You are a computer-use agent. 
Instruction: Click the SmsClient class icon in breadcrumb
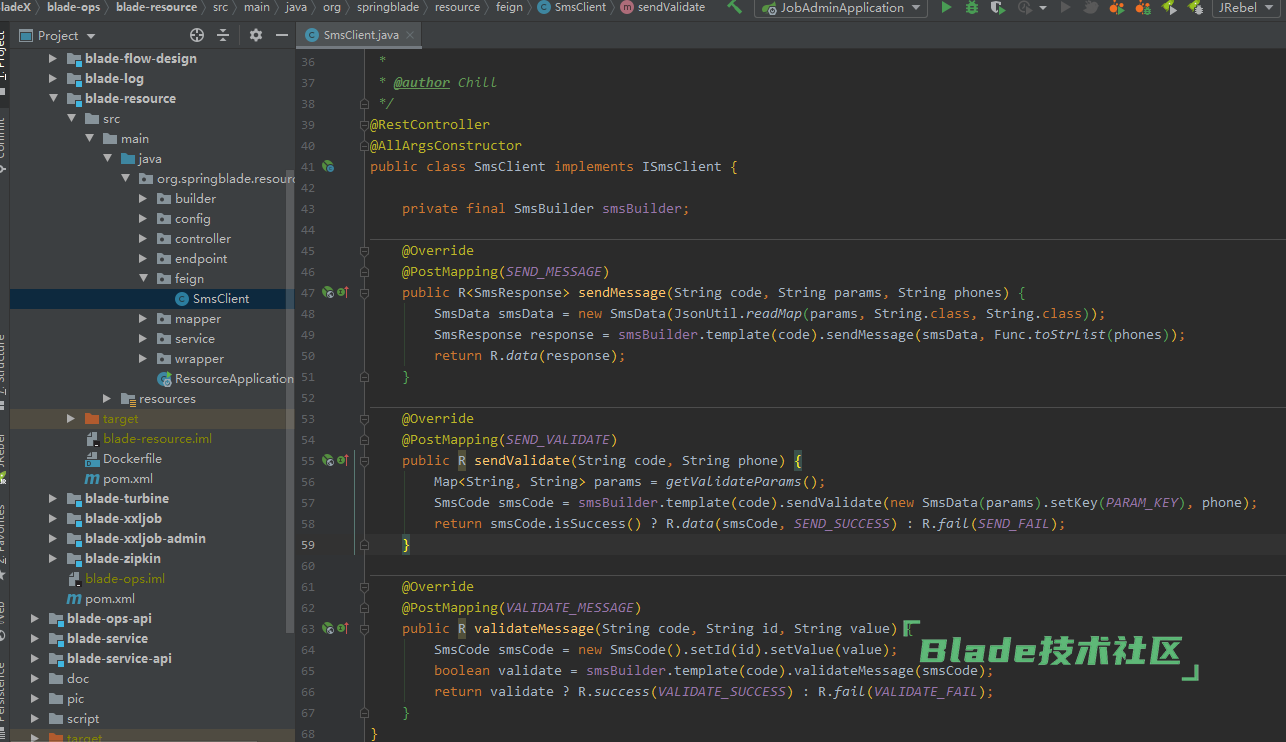coord(544,7)
